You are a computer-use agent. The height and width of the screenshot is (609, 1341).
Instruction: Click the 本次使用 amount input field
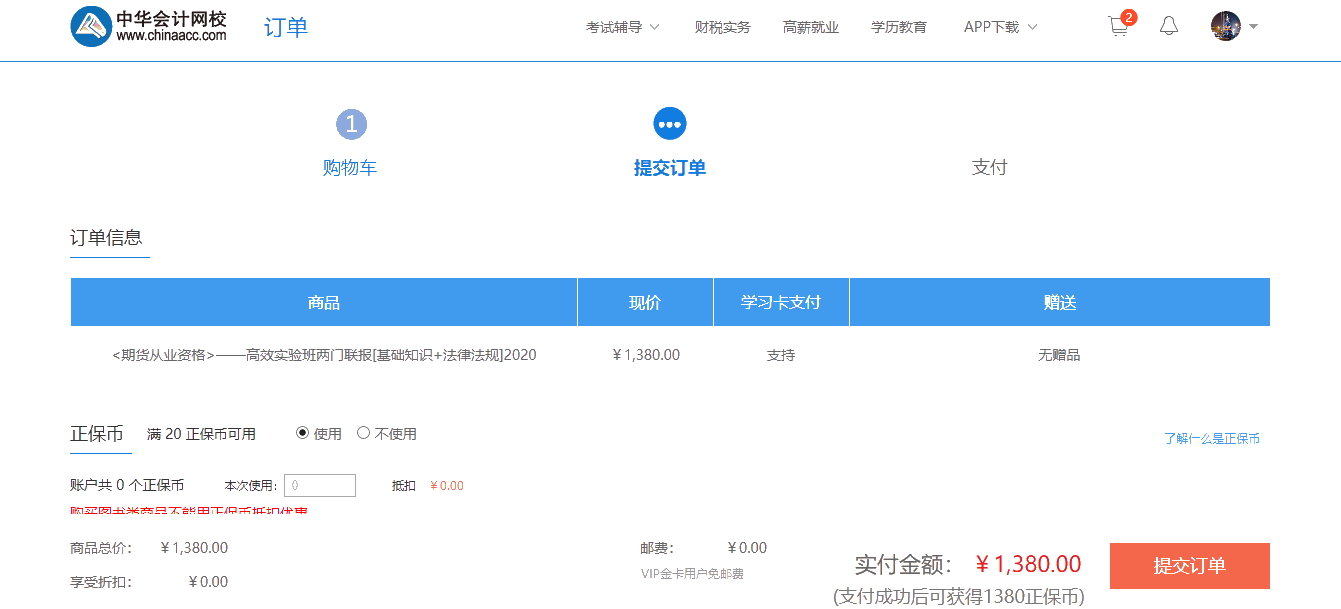[320, 486]
